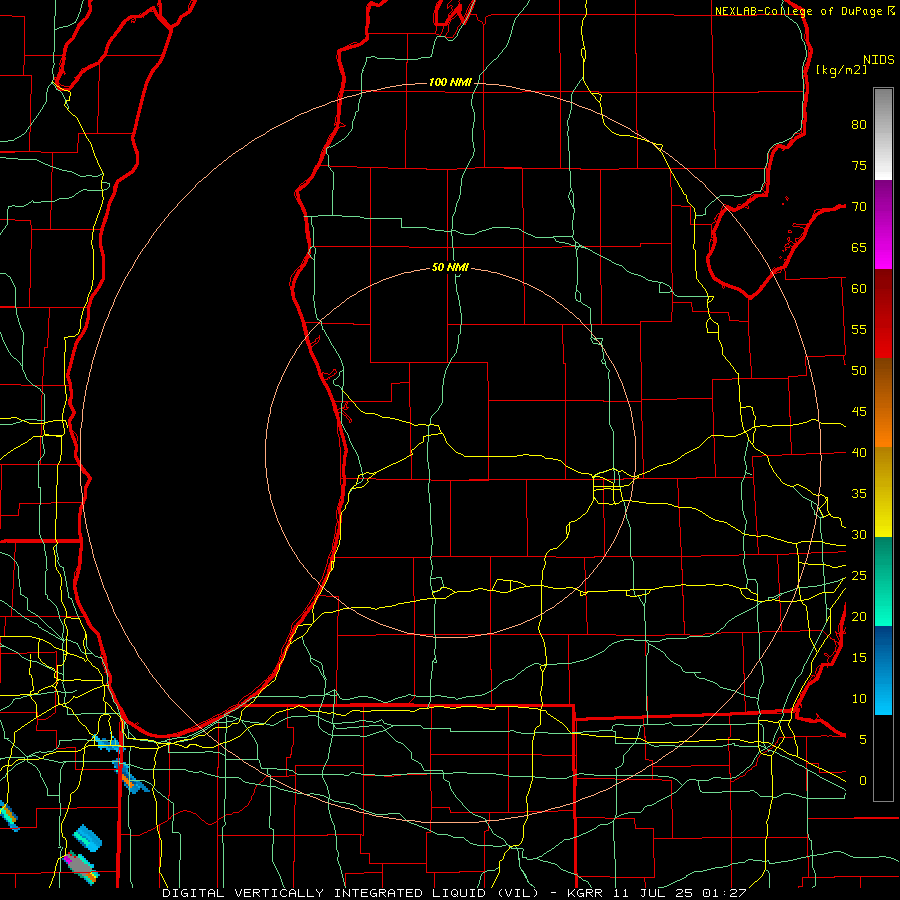Viewport: 900px width, 900px height.
Task: Click the [kg/m2] units label
Action: (841, 70)
